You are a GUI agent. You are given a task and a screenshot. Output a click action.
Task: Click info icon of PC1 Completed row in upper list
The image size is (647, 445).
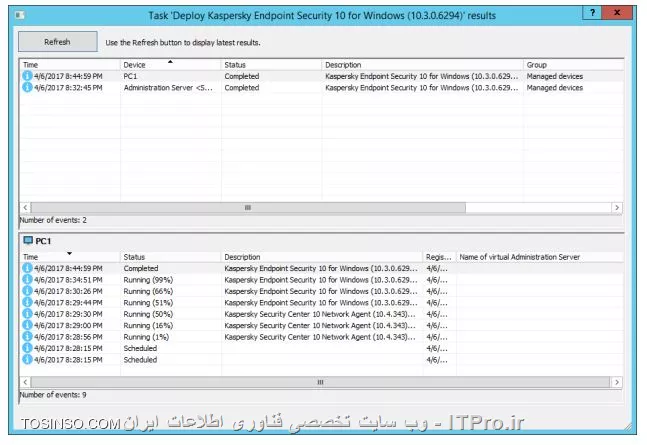tap(27, 76)
